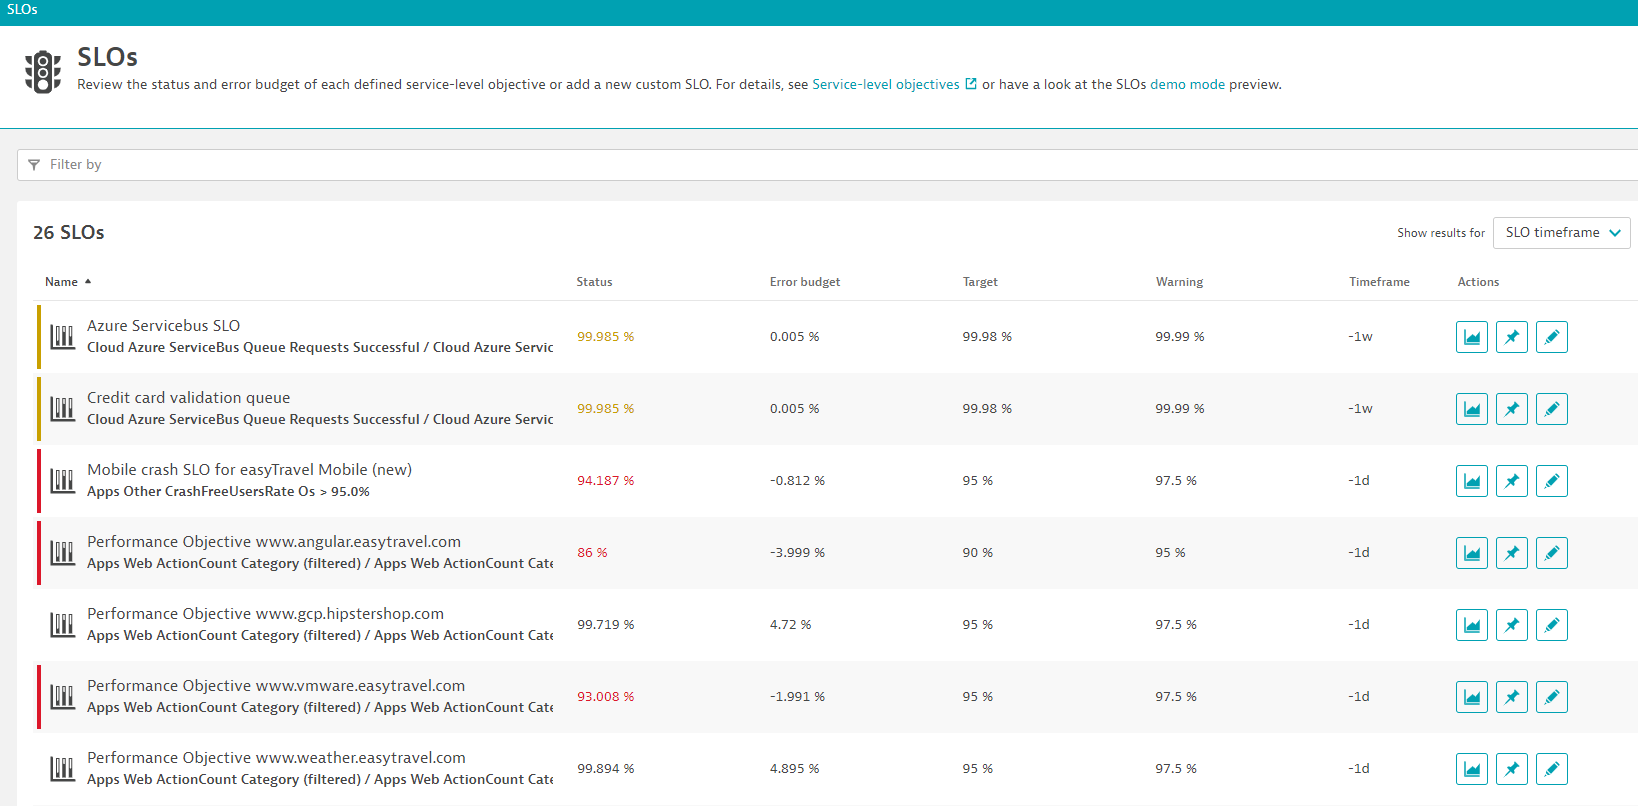Click the 26 SLOs heading
This screenshot has height=806, width=1638.
[x=69, y=233]
